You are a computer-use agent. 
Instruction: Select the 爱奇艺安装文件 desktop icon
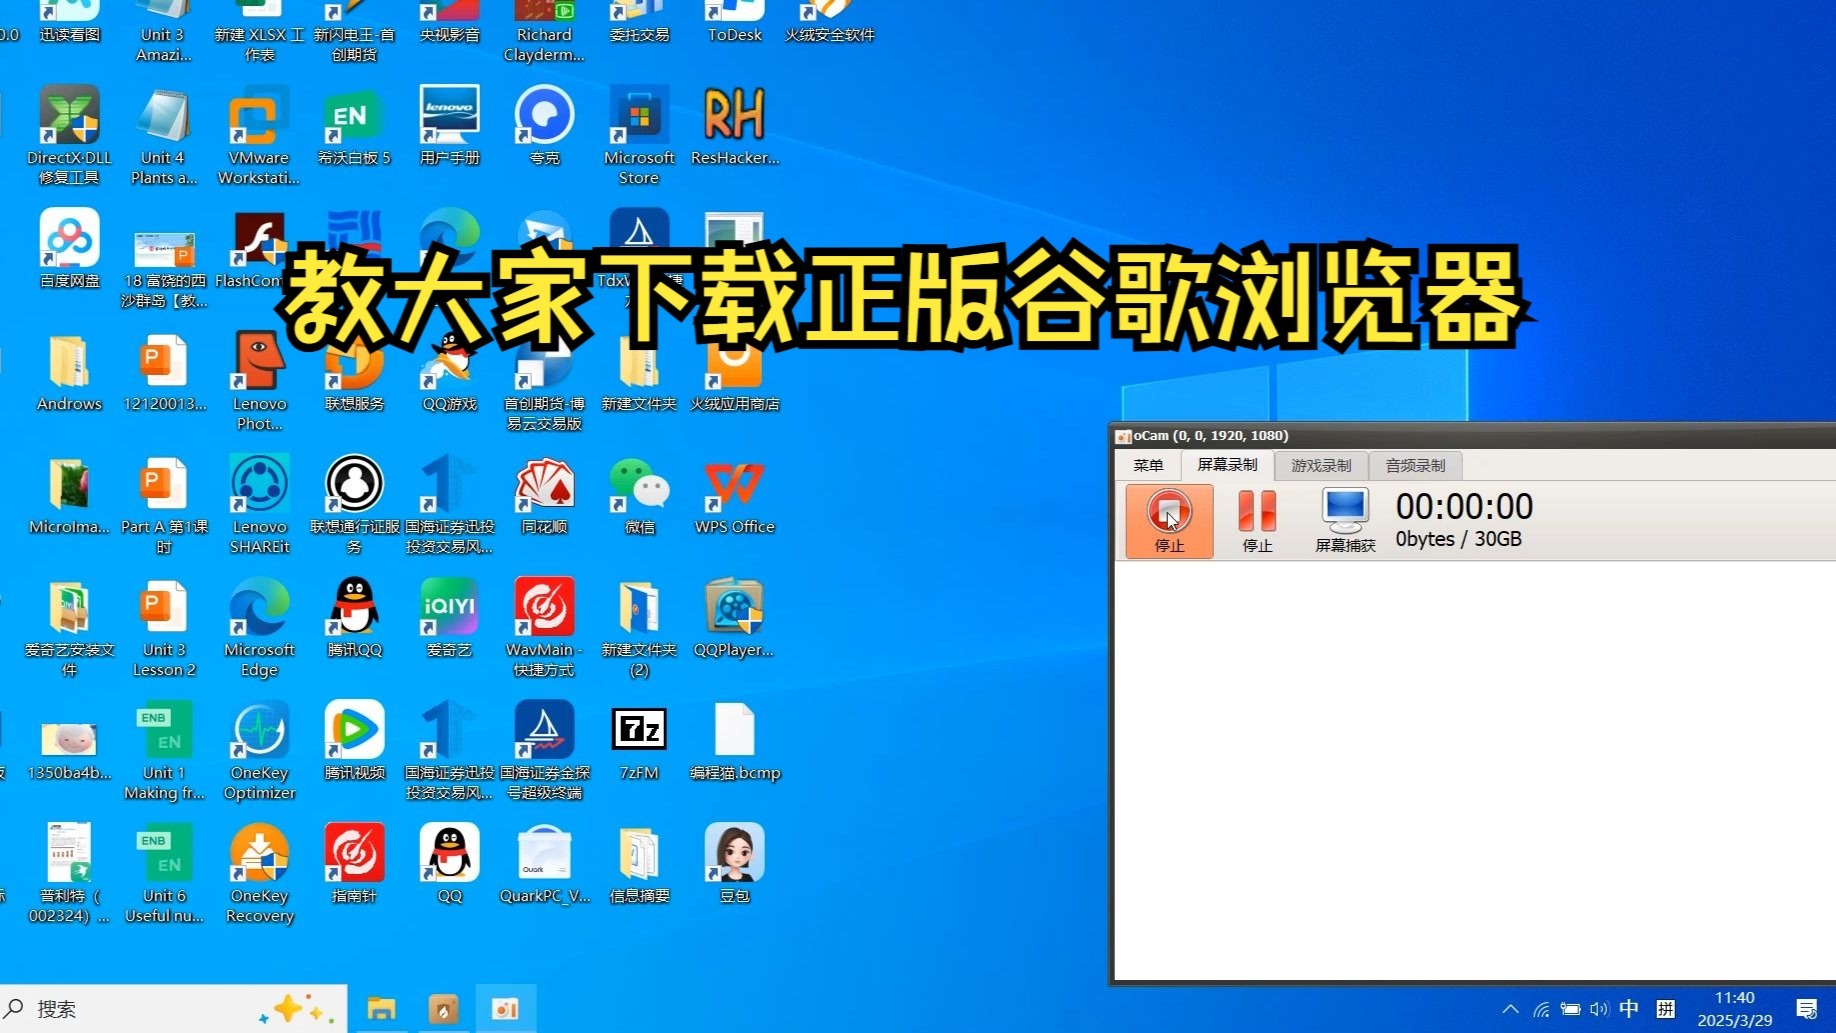pos(69,627)
